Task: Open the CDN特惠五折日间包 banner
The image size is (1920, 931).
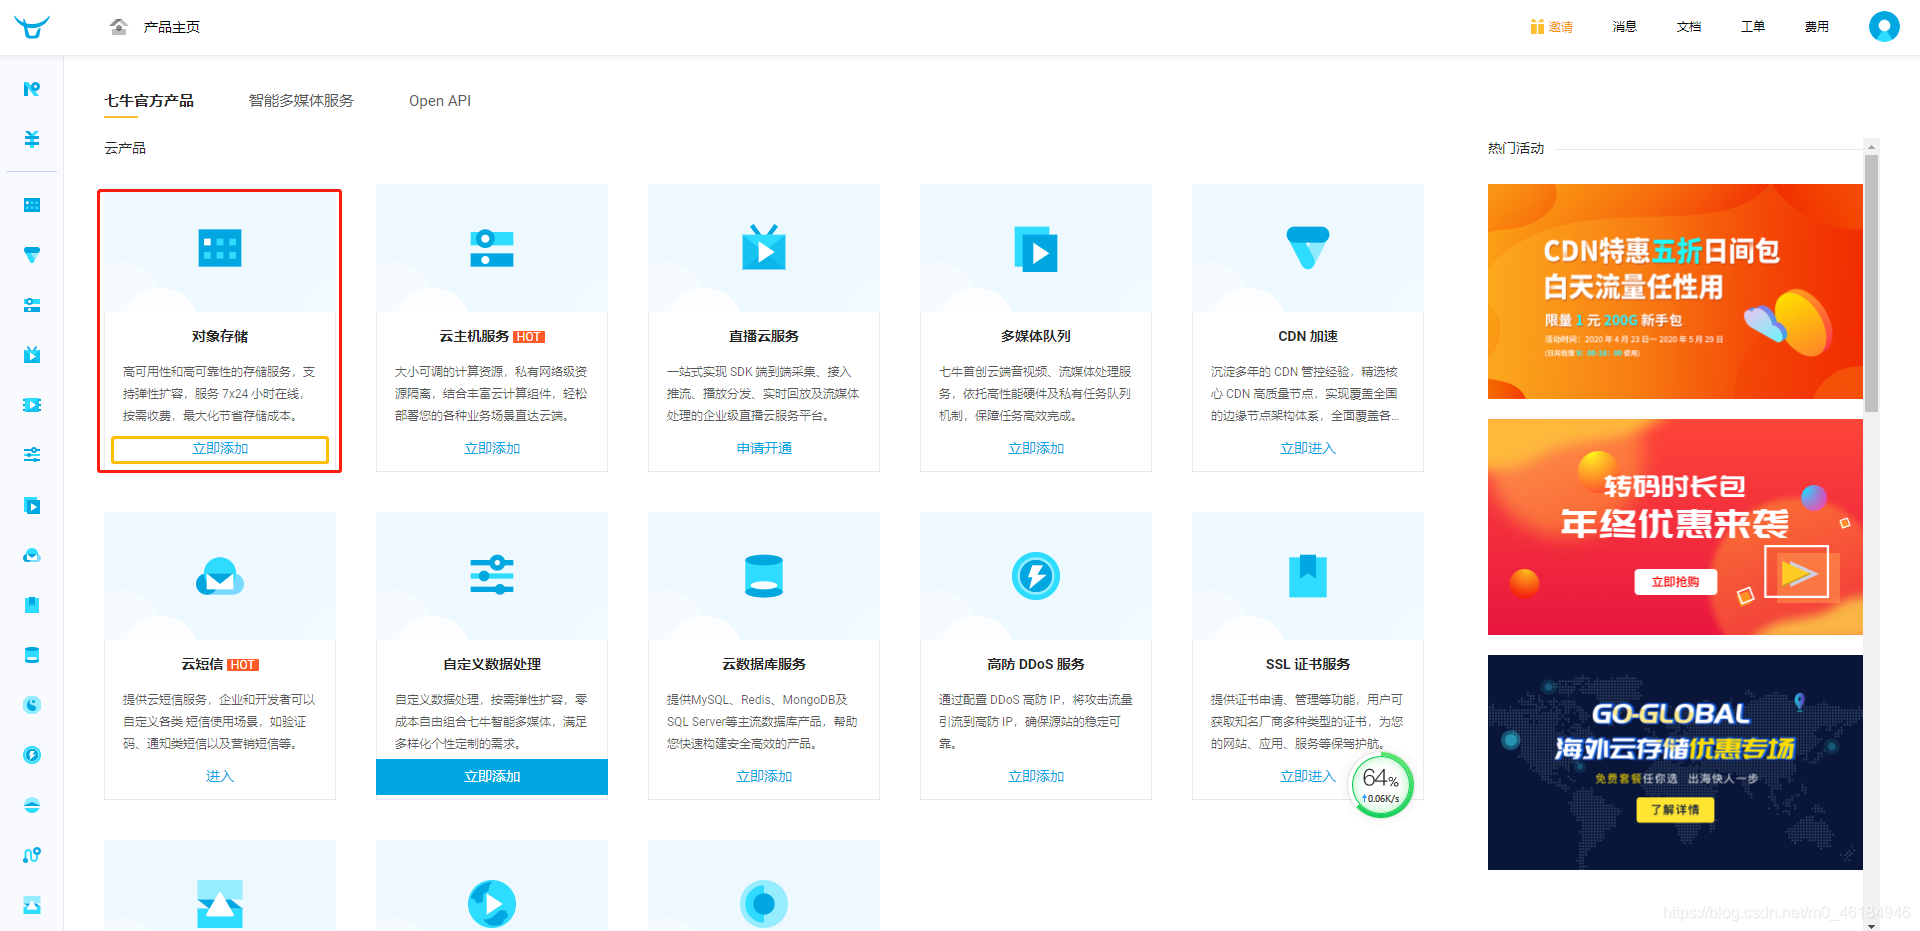Action: 1675,291
